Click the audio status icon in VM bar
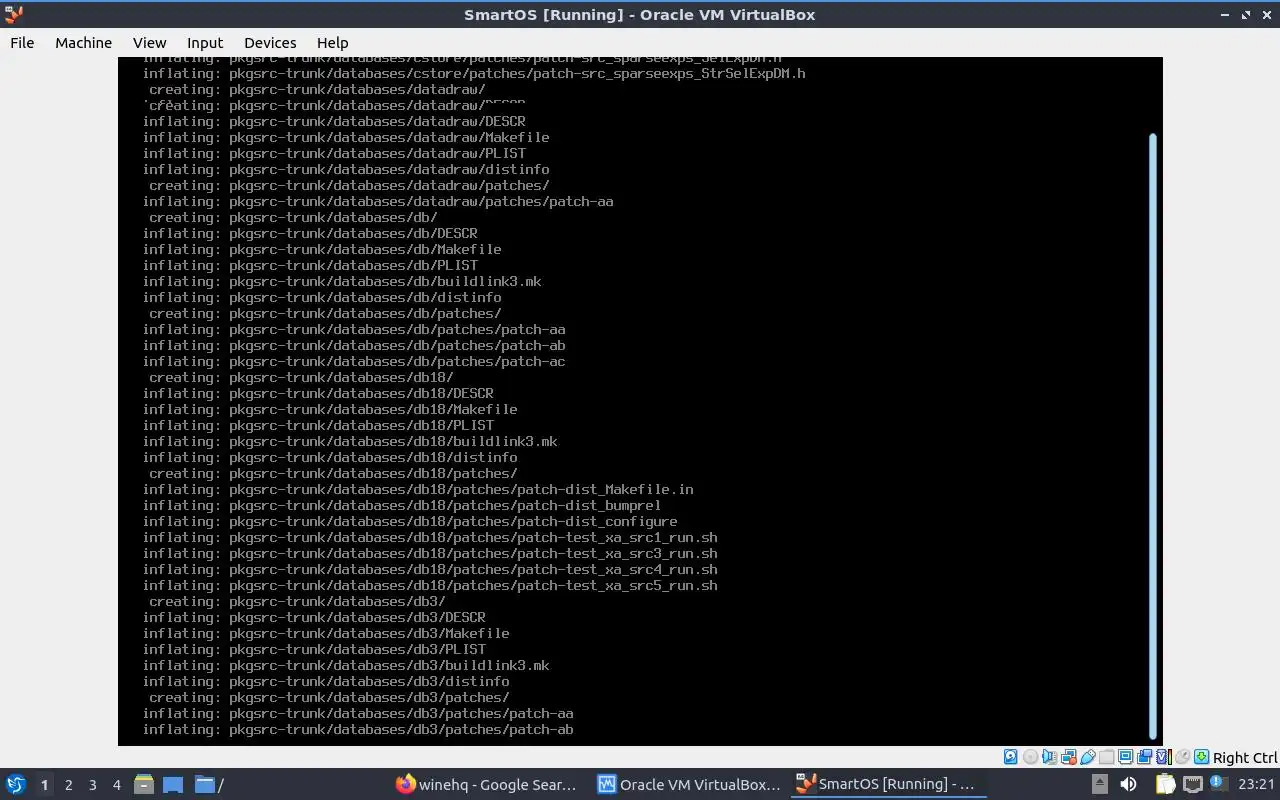This screenshot has width=1280, height=800. click(1049, 757)
